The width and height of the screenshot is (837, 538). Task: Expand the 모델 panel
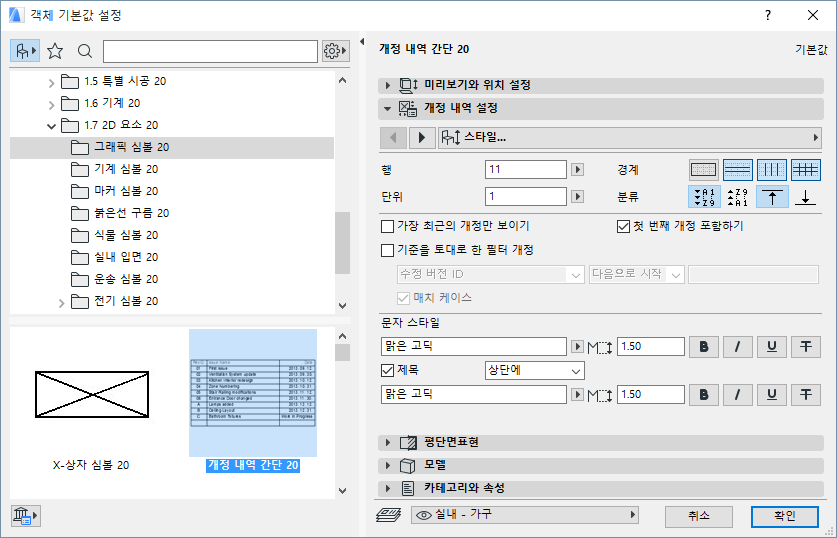[388, 465]
